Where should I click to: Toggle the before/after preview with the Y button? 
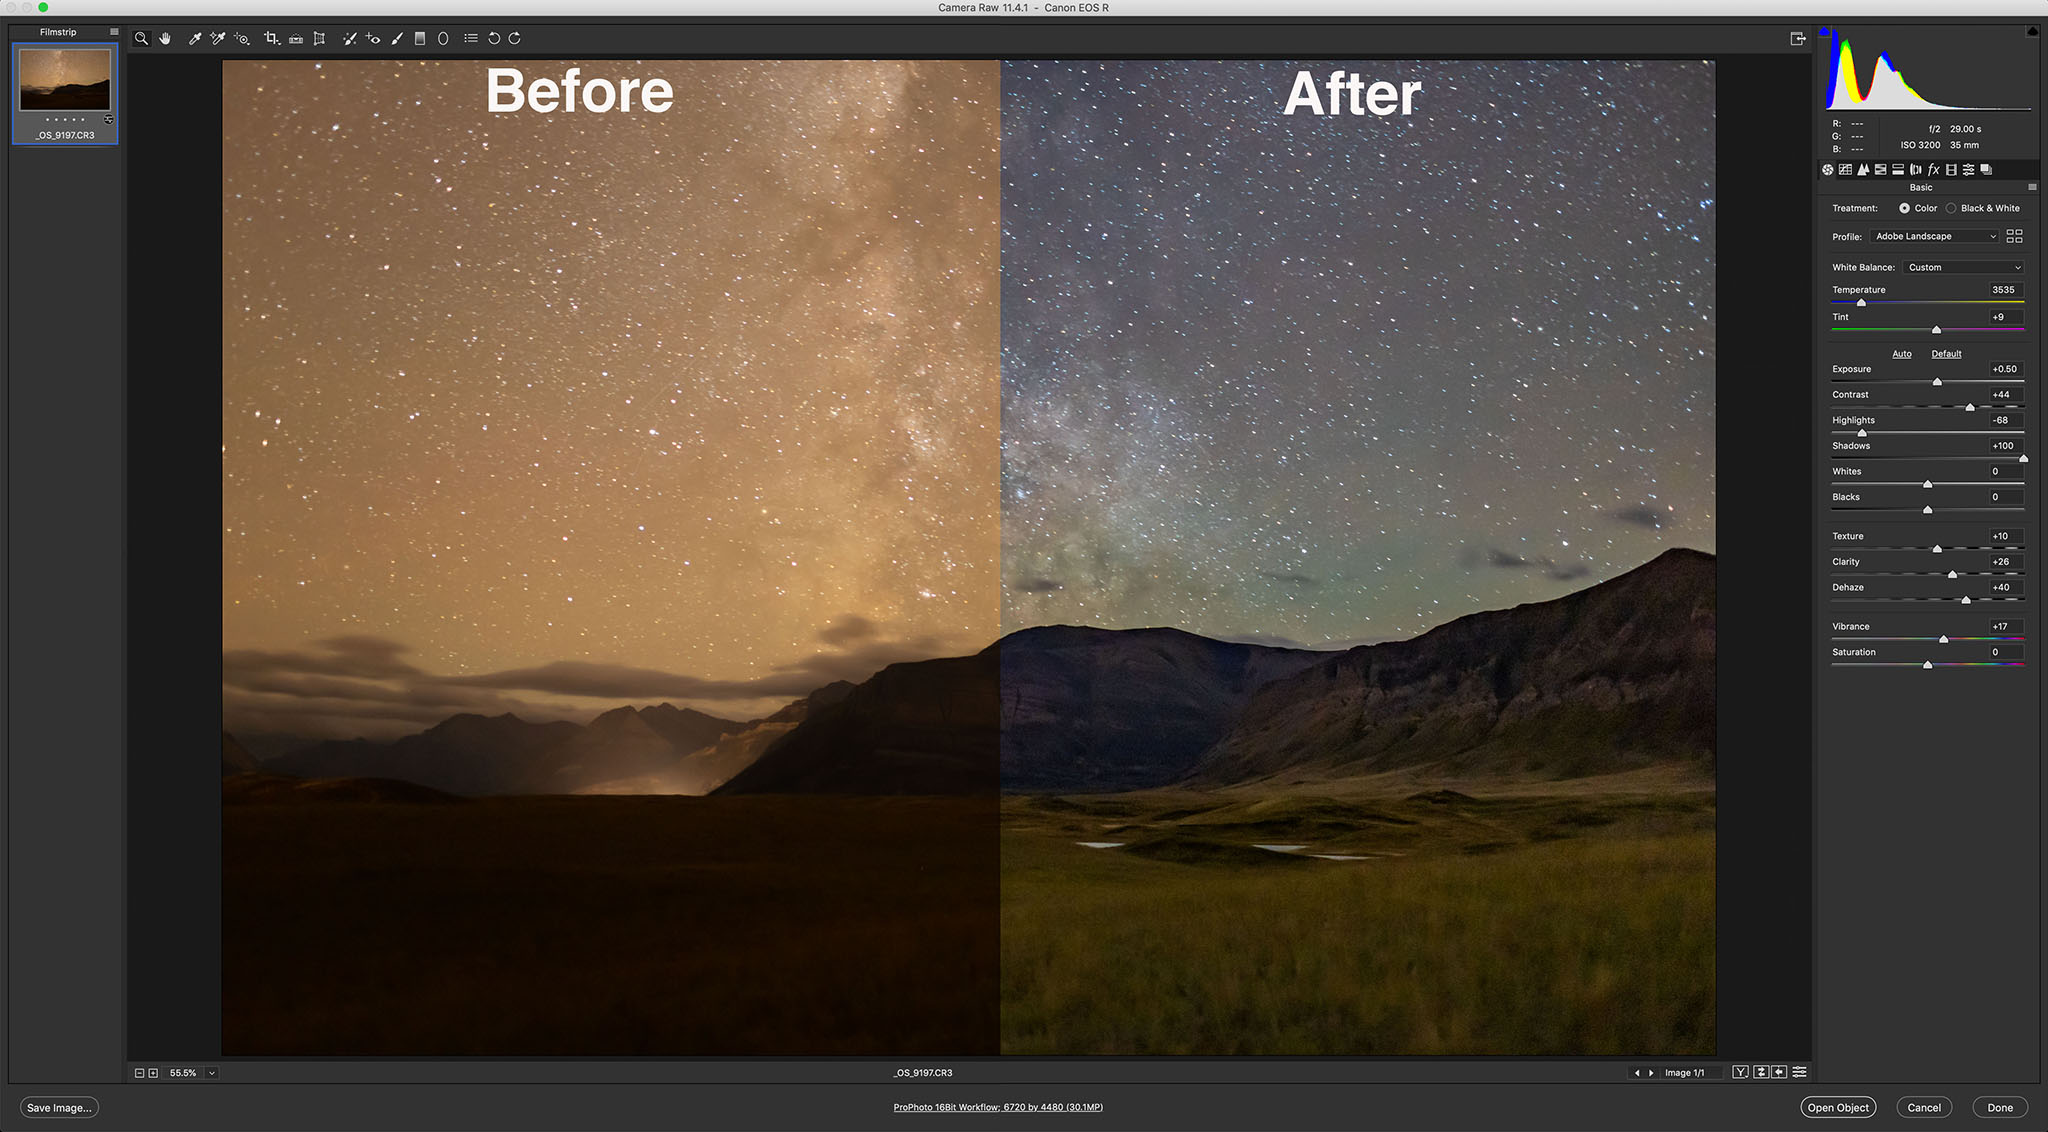(x=1741, y=1071)
